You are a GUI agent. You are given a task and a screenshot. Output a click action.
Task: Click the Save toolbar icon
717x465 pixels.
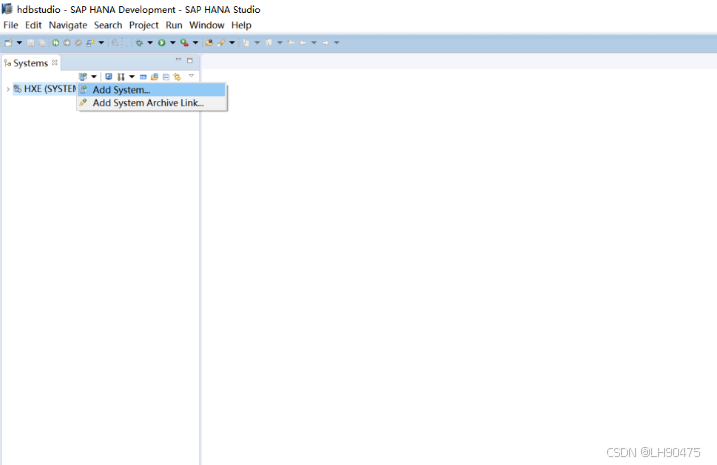31,43
